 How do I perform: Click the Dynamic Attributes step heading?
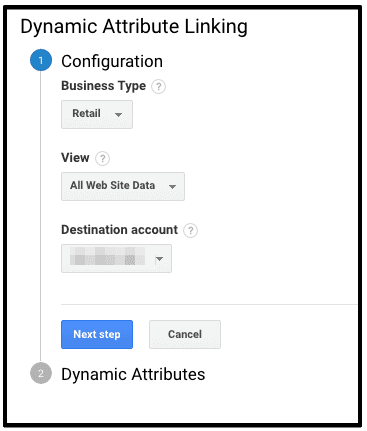(x=133, y=374)
